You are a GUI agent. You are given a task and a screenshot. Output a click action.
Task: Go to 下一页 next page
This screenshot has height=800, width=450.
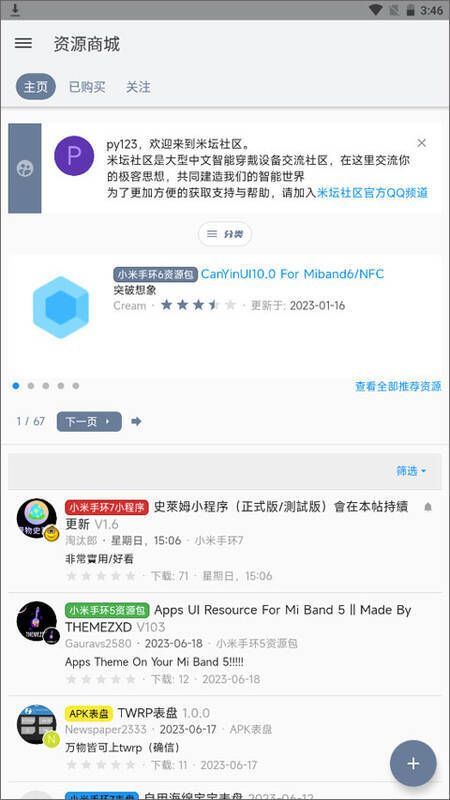coord(89,421)
